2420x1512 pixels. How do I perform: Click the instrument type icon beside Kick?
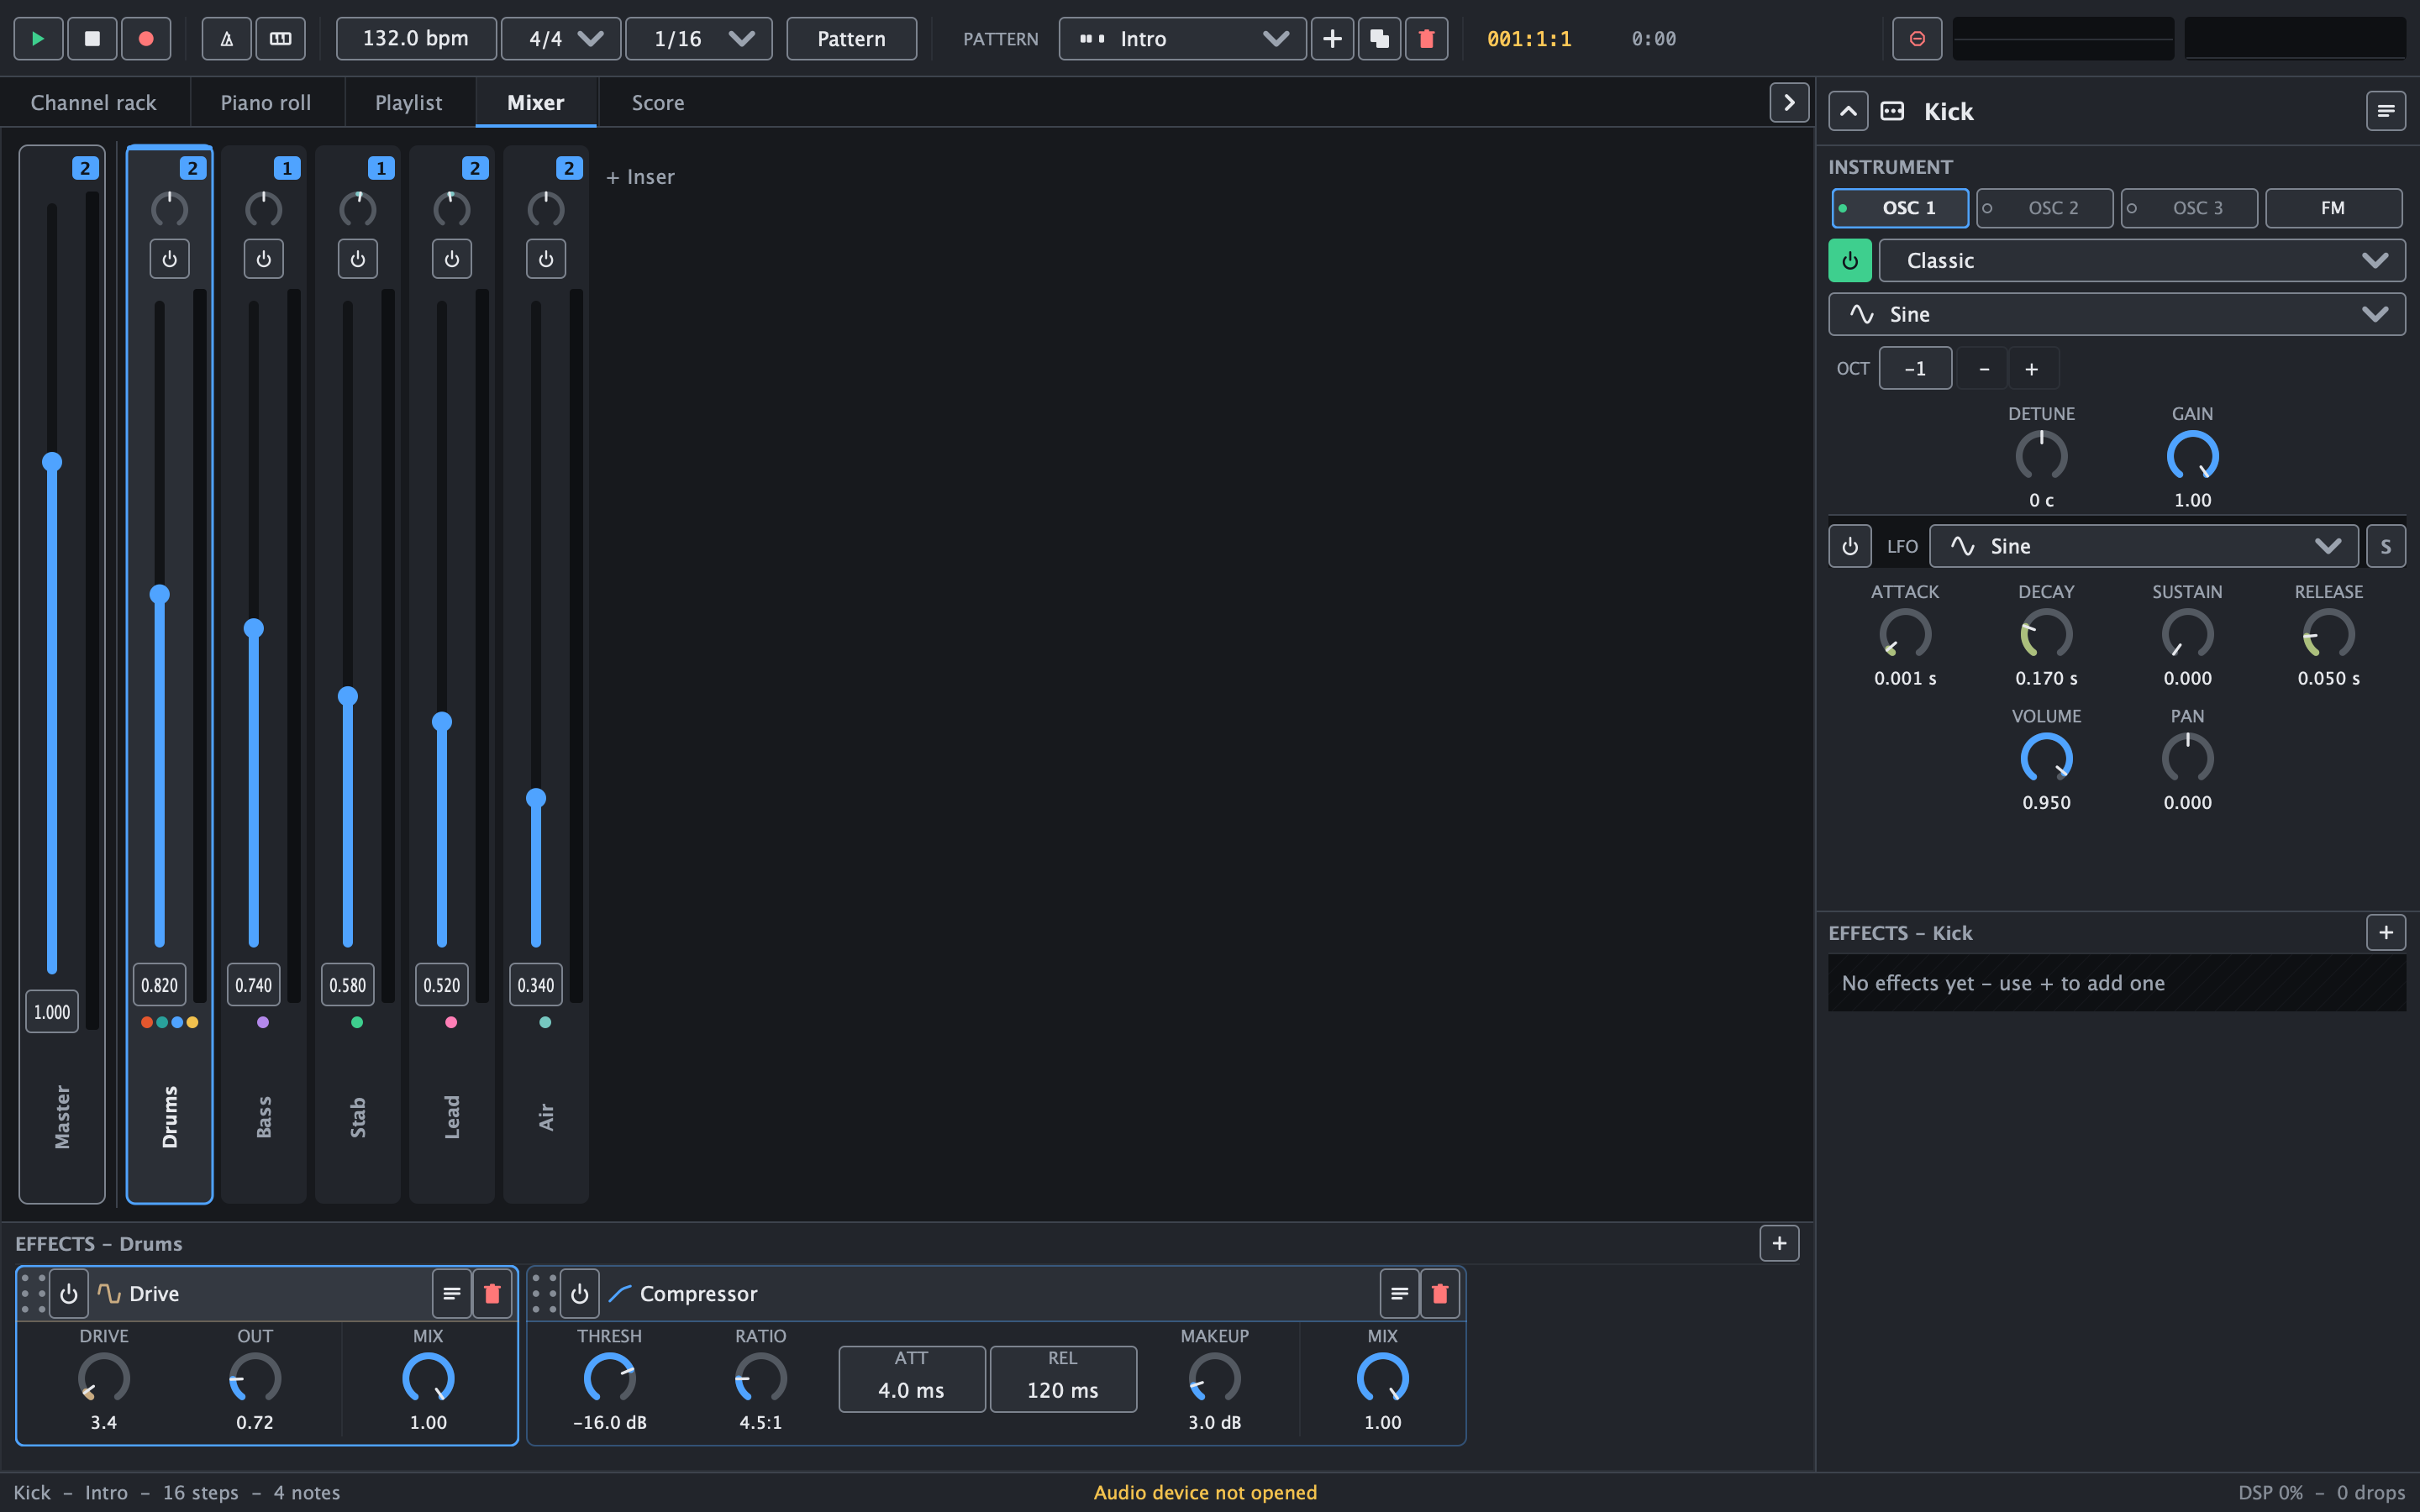[1892, 111]
